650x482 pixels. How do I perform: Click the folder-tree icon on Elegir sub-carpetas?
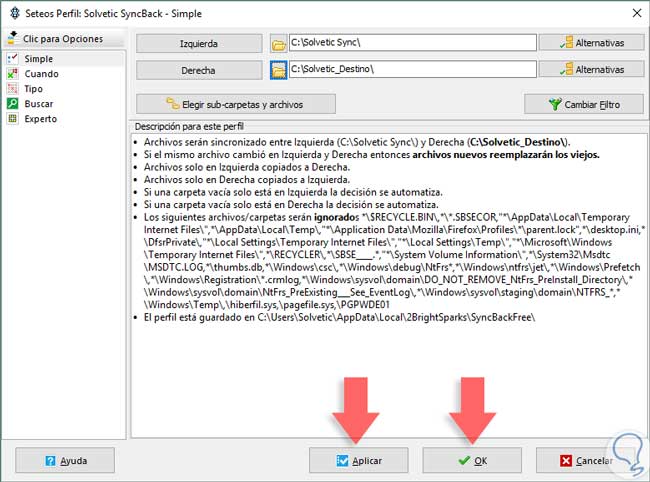tap(172, 103)
